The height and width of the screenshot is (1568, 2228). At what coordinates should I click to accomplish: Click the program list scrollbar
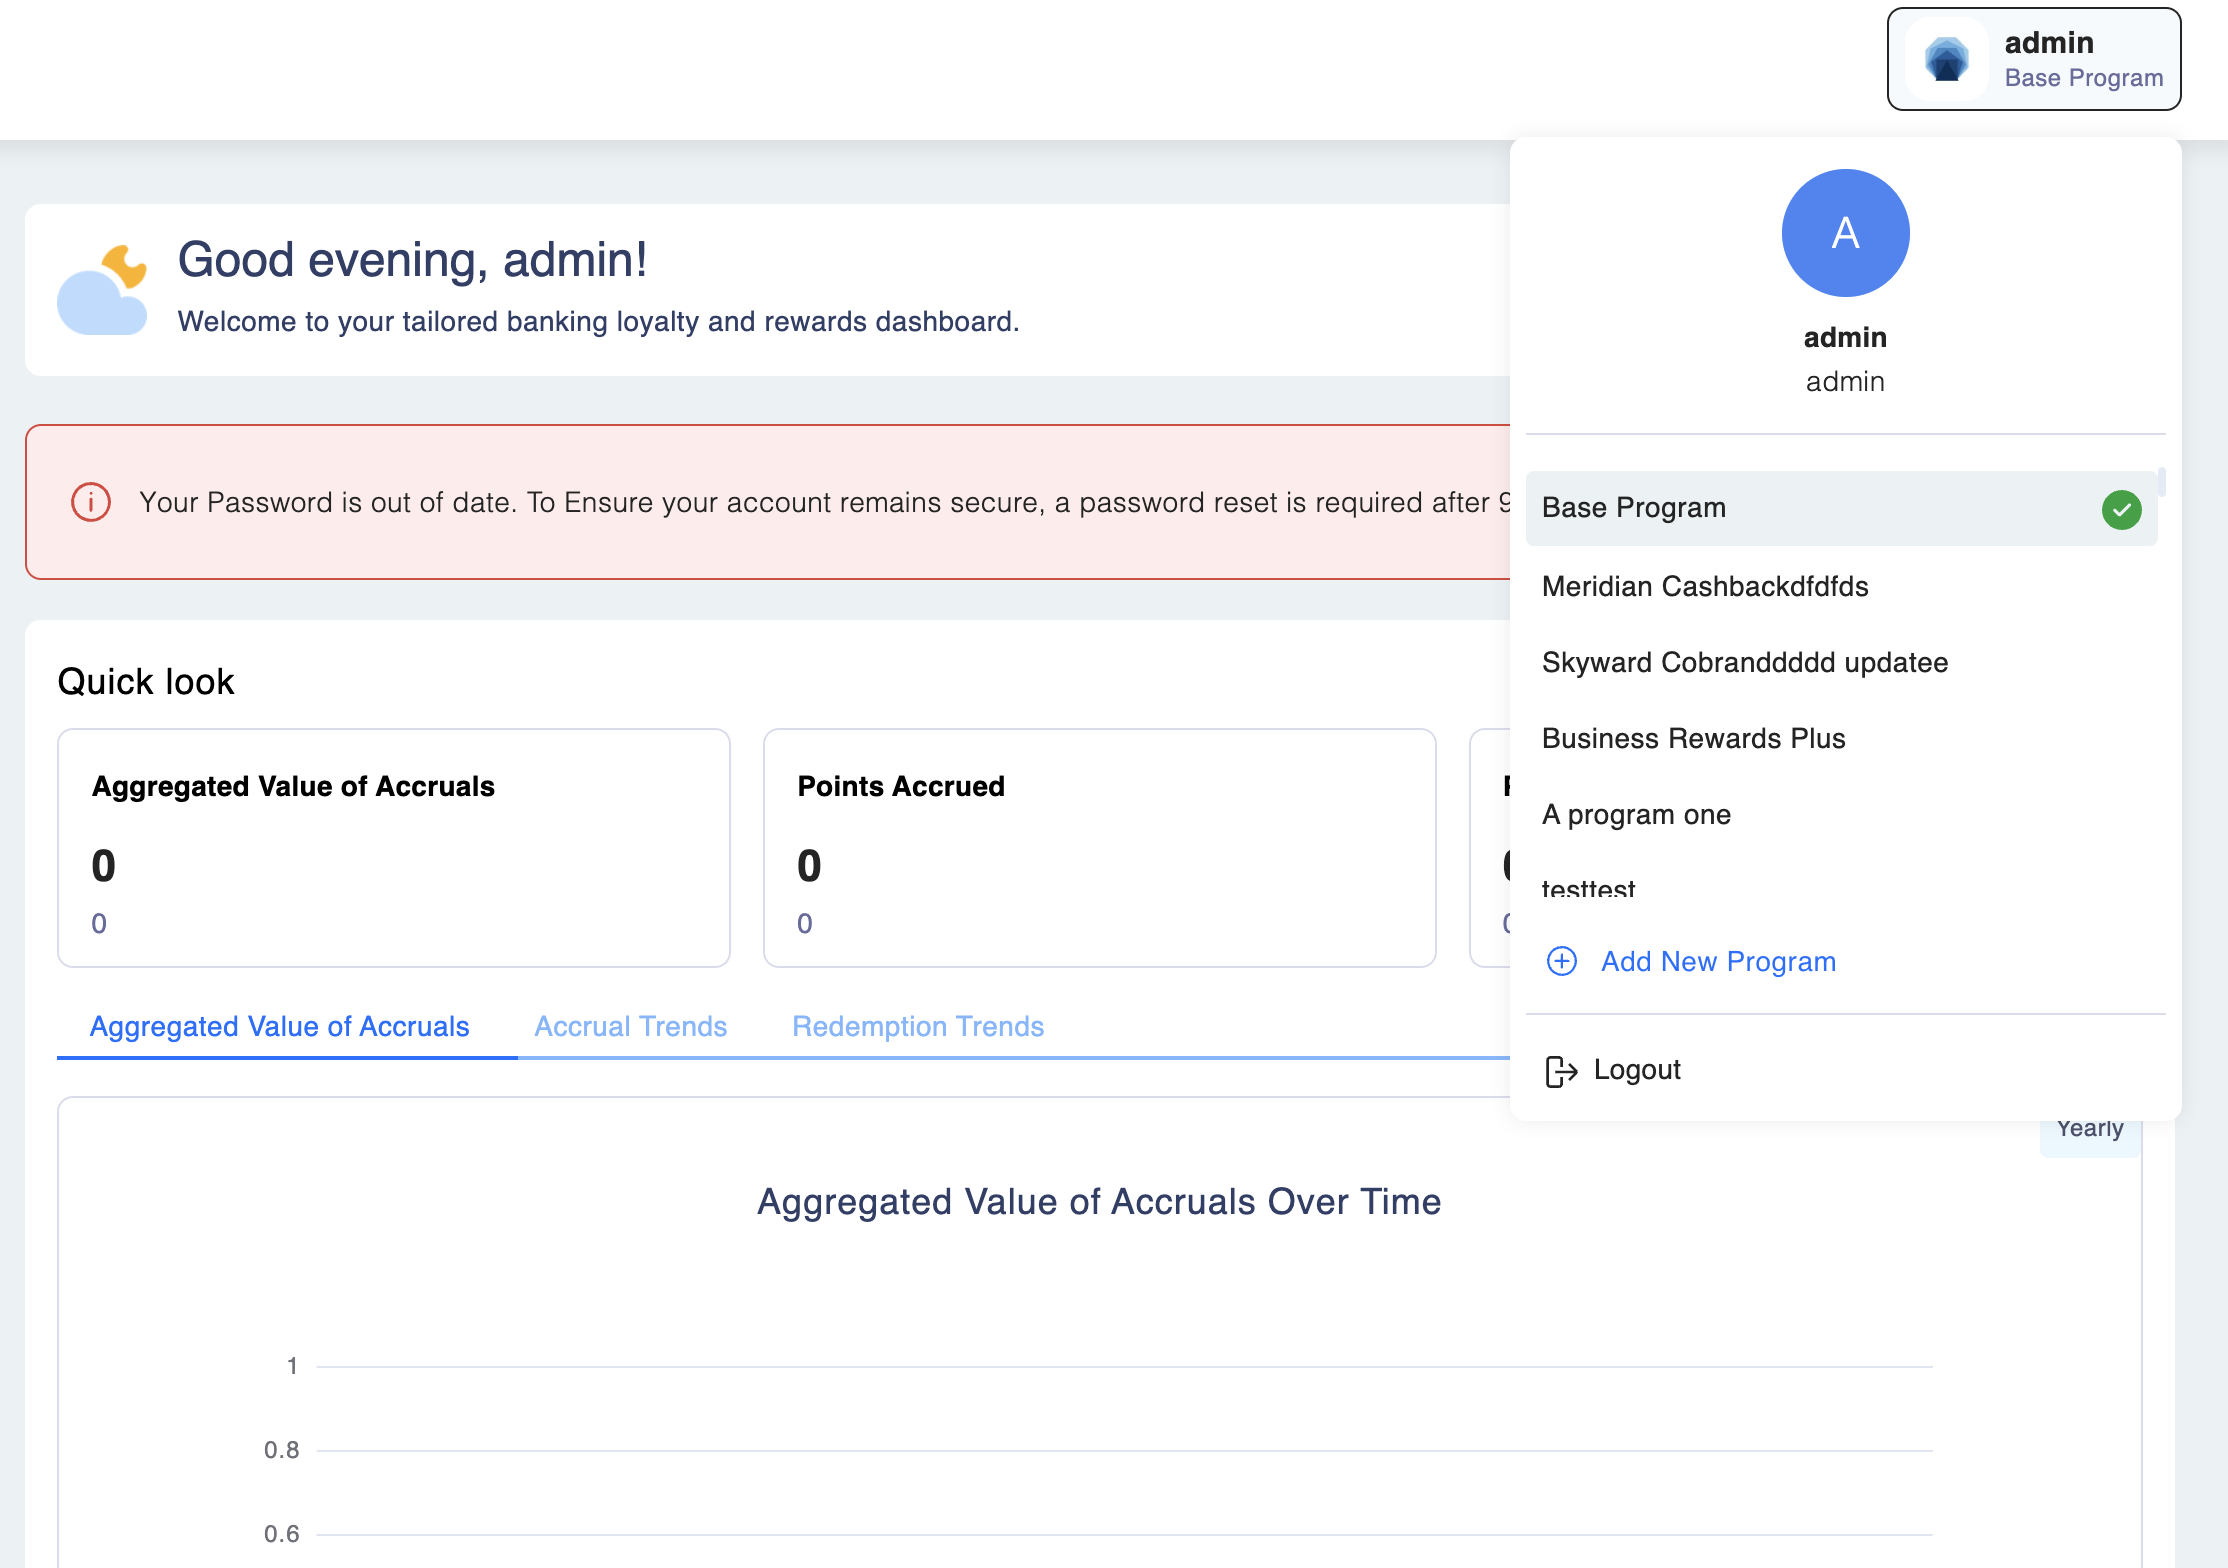click(2161, 482)
